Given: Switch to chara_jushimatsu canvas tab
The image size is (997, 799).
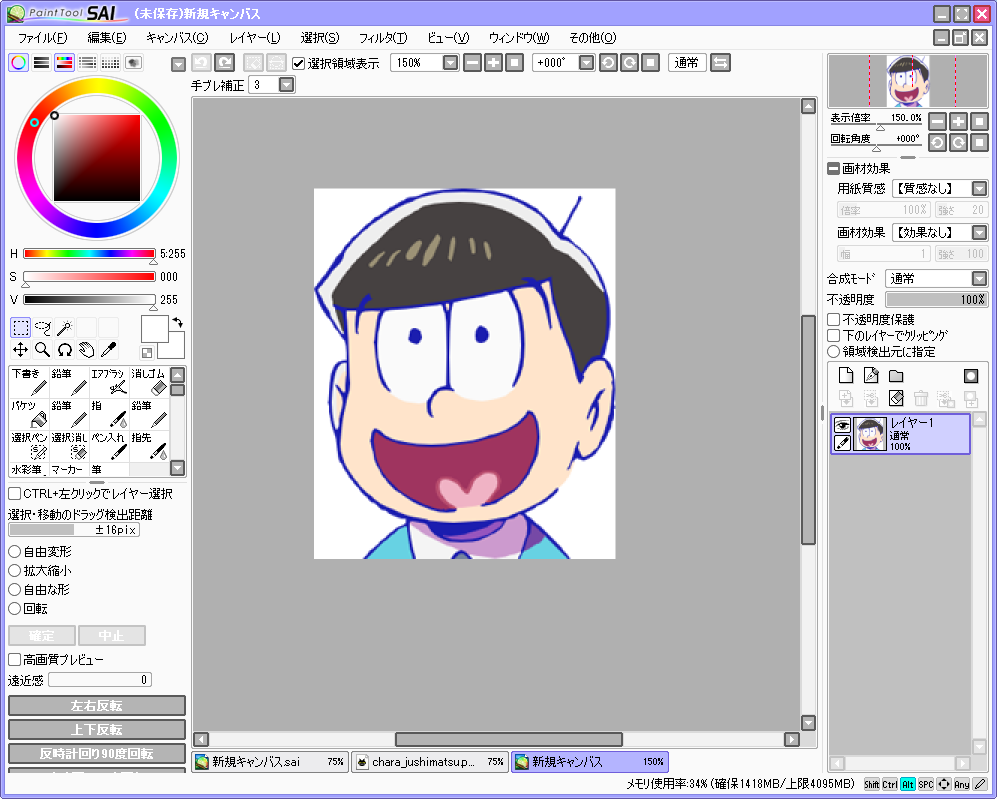Looking at the screenshot, I should tap(430, 761).
